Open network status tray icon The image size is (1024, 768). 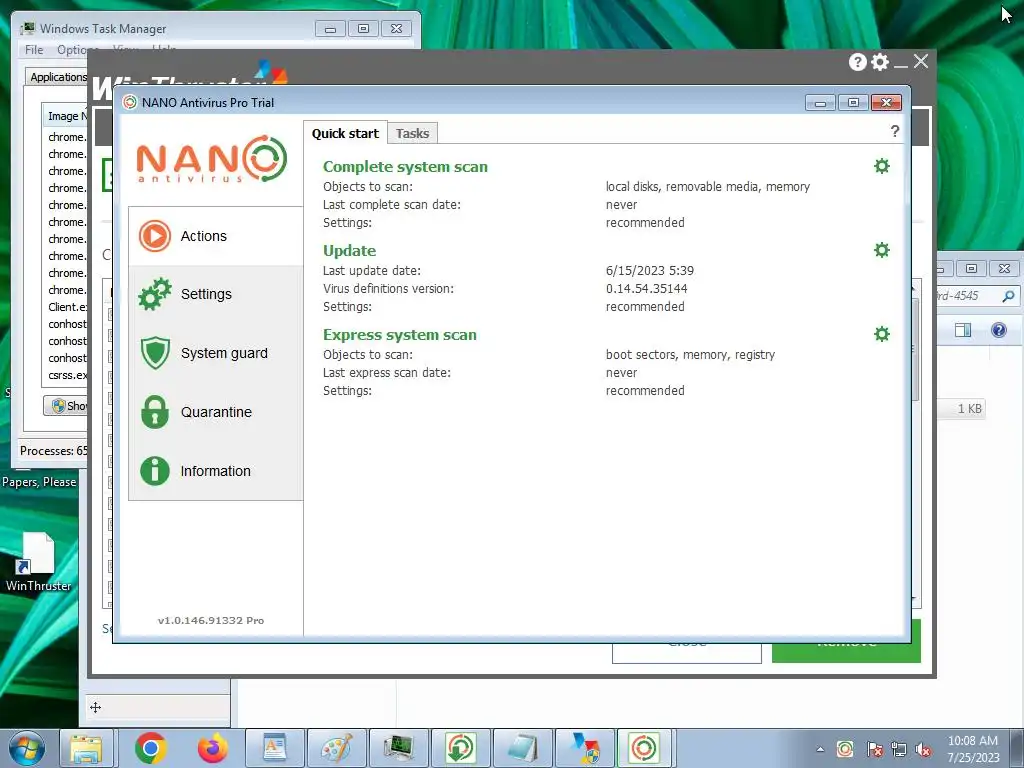tap(899, 749)
